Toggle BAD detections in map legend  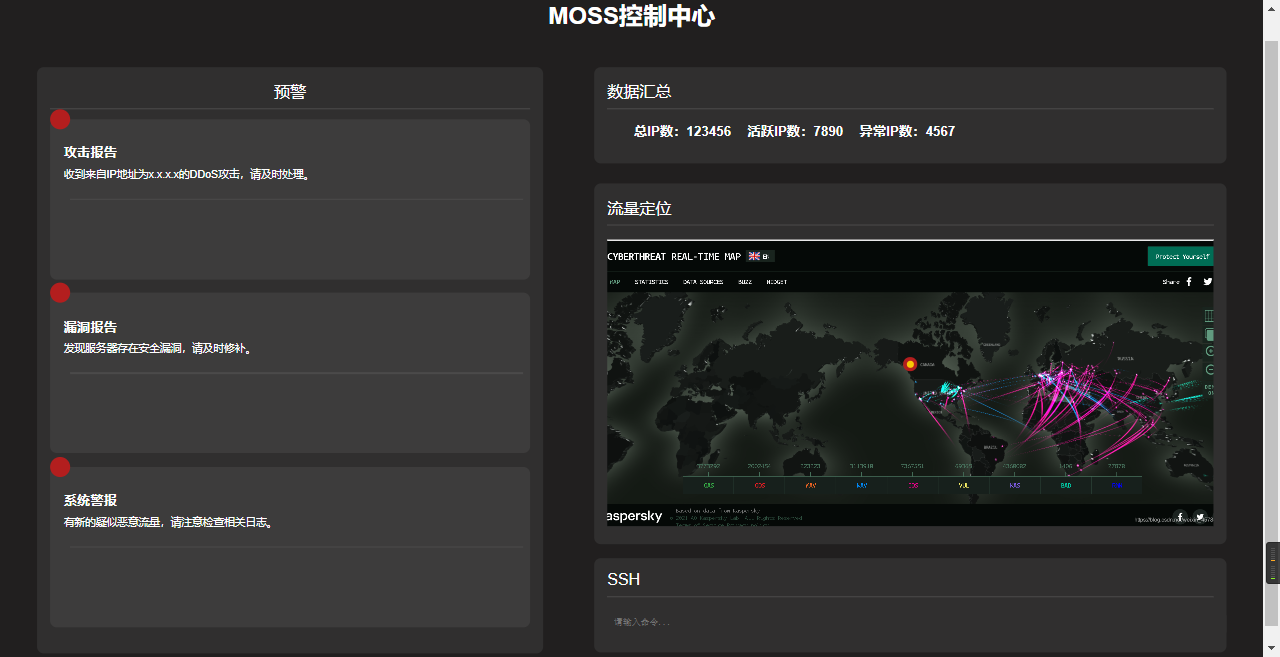(1066, 485)
